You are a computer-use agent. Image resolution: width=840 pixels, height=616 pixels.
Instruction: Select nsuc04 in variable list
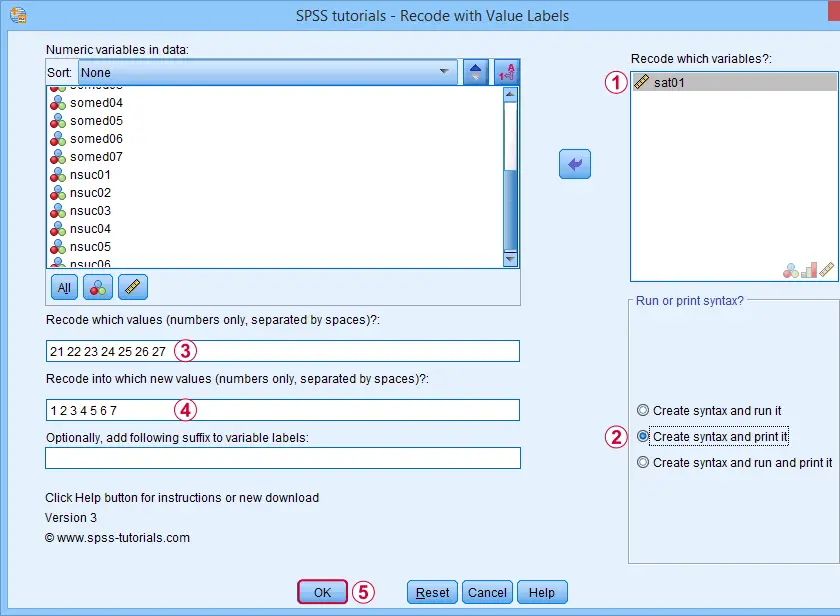pos(275,229)
